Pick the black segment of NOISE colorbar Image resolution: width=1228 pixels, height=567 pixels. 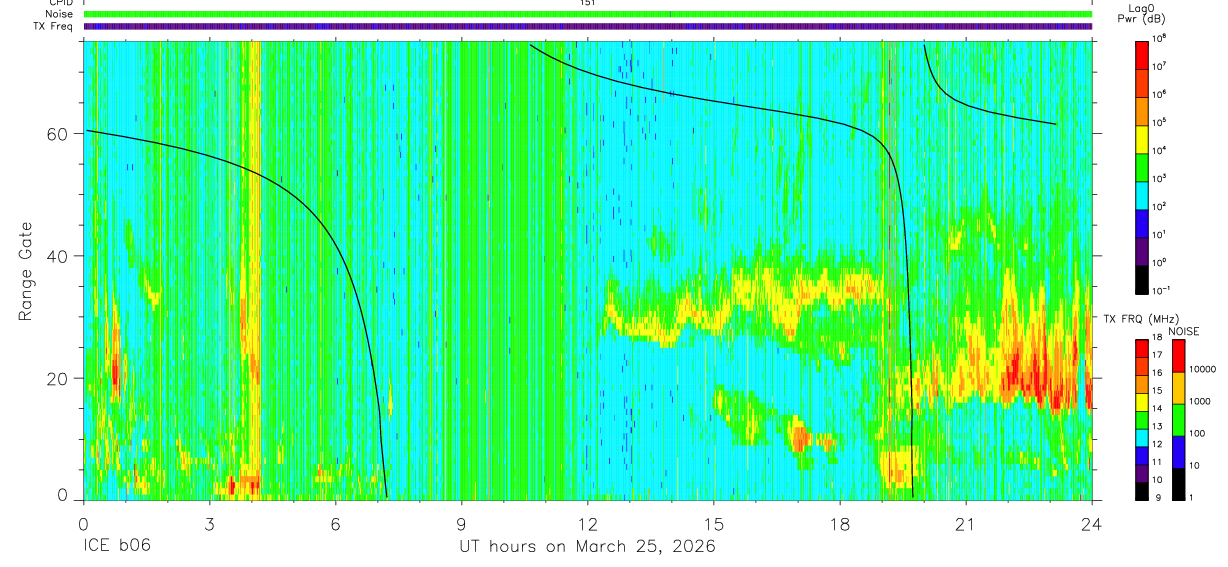click(1178, 484)
